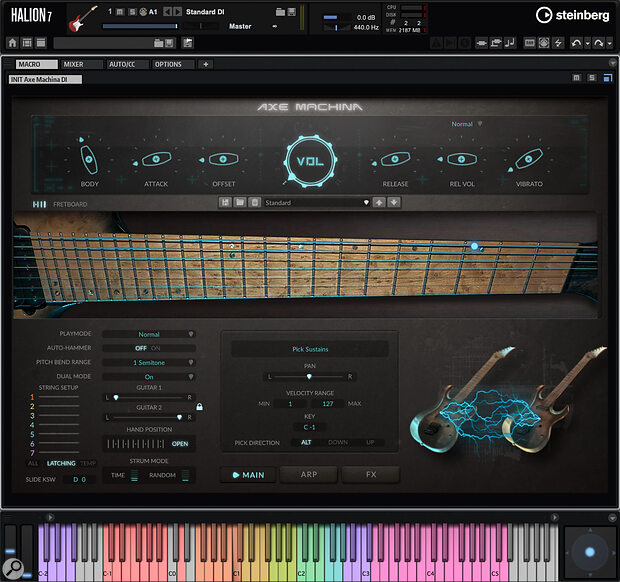Click the redo arrow icon
The height and width of the screenshot is (582, 620).
pos(599,43)
